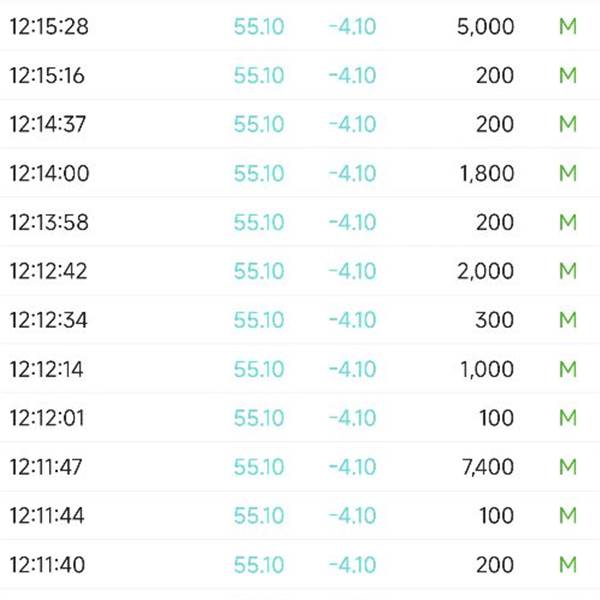Click the -4.10 change at 12:11:44
Screen dimensions: 600x600
pyautogui.click(x=352, y=516)
